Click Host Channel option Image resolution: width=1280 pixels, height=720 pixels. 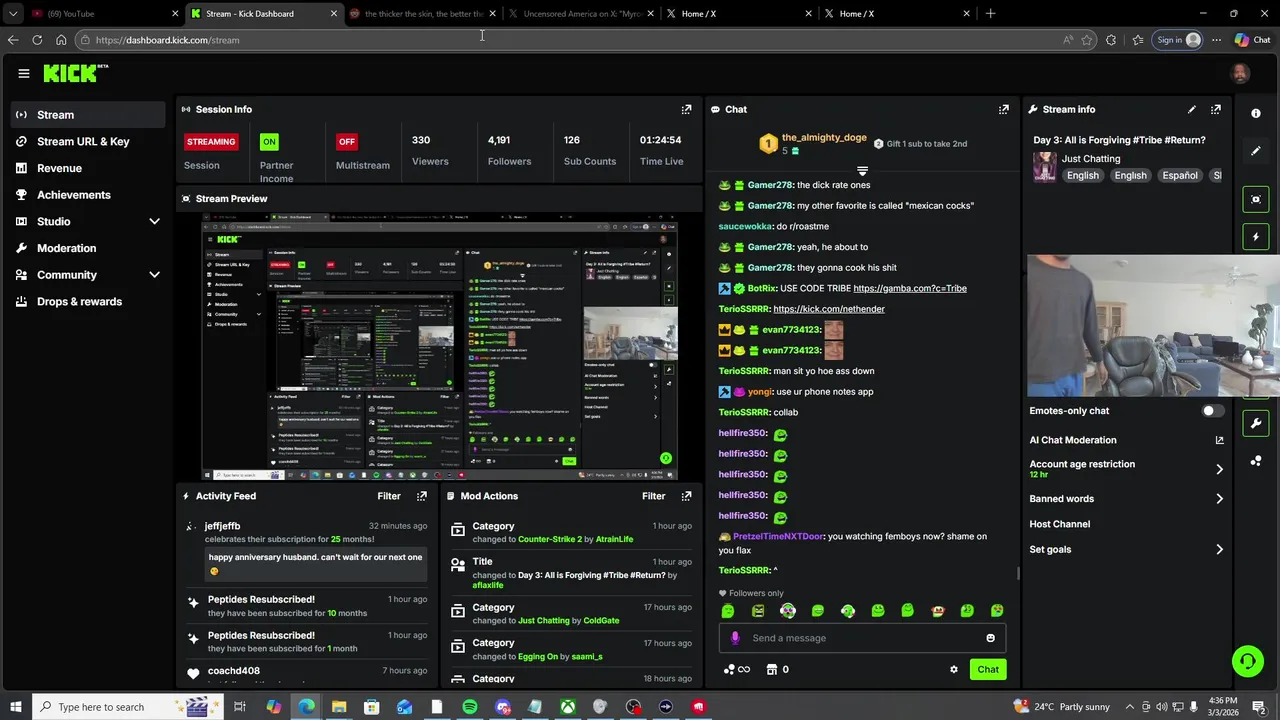(1059, 524)
